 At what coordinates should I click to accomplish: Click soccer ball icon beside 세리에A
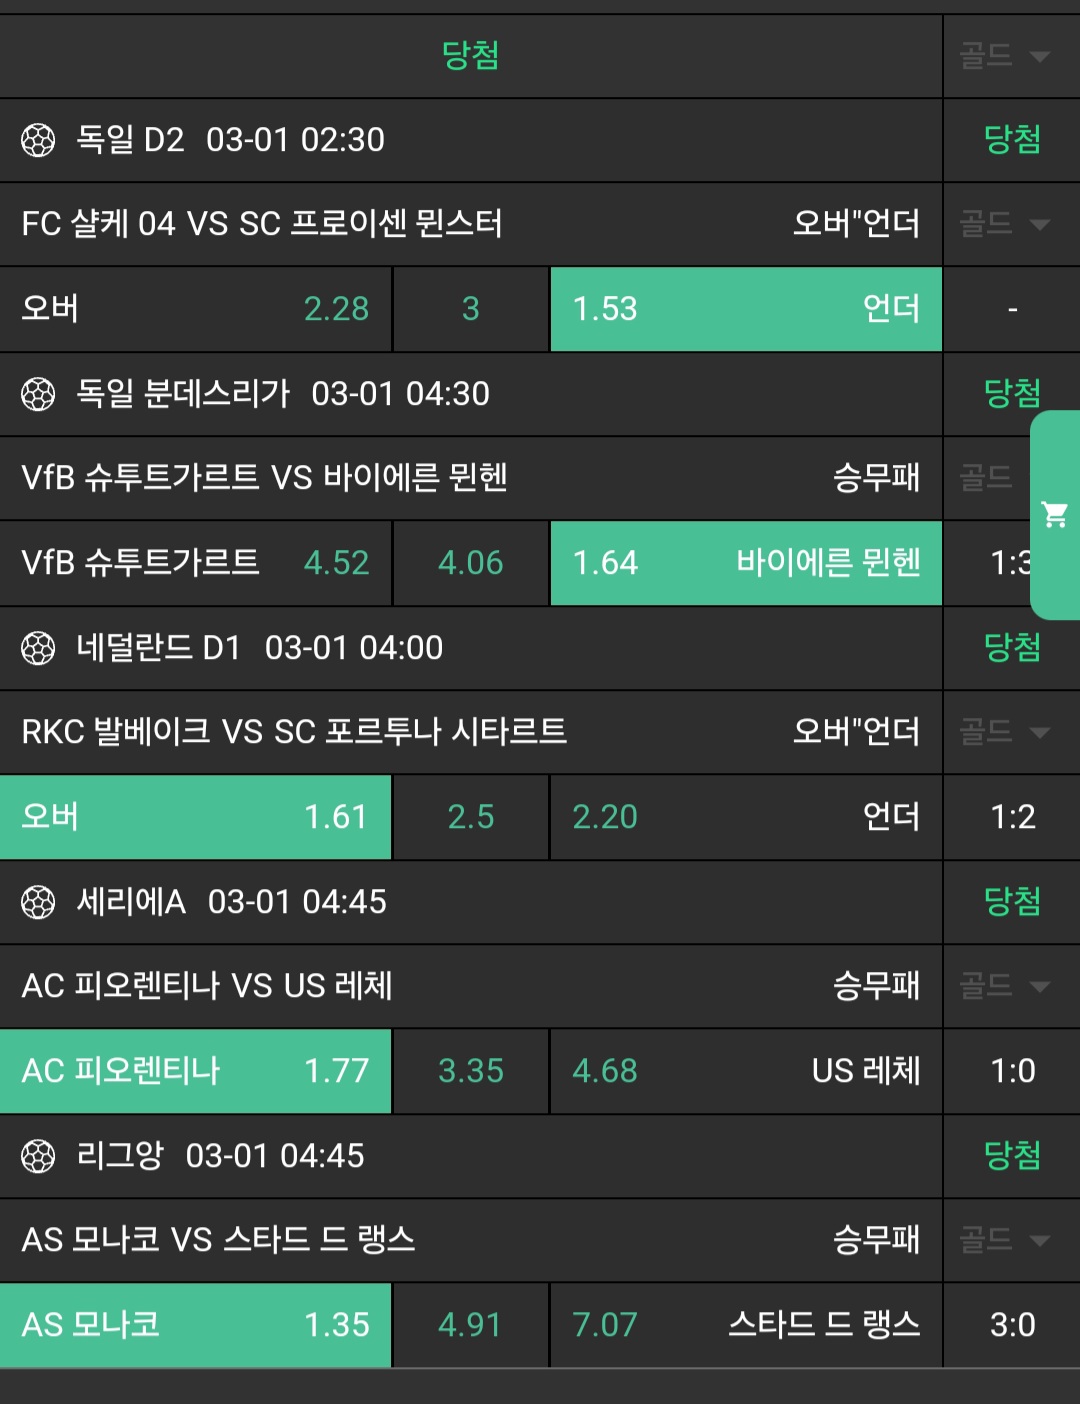(38, 902)
